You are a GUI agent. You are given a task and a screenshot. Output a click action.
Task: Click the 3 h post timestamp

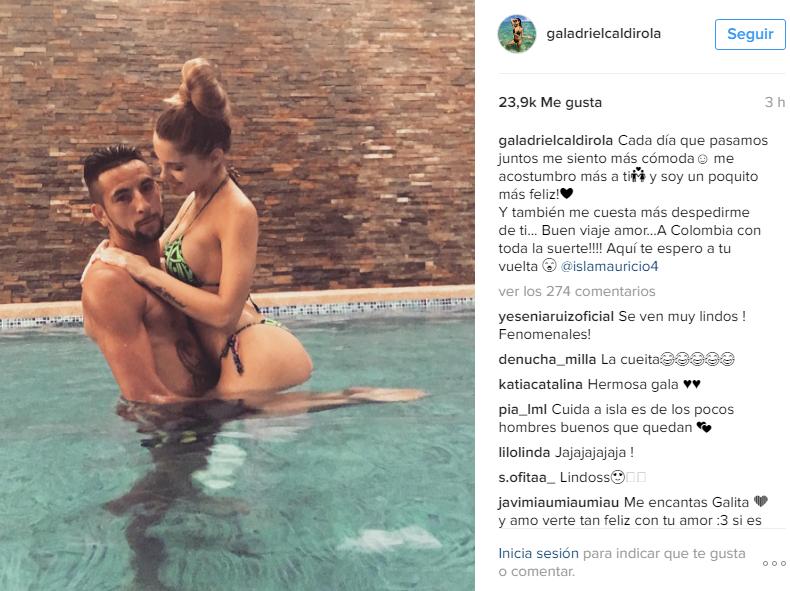pos(775,102)
